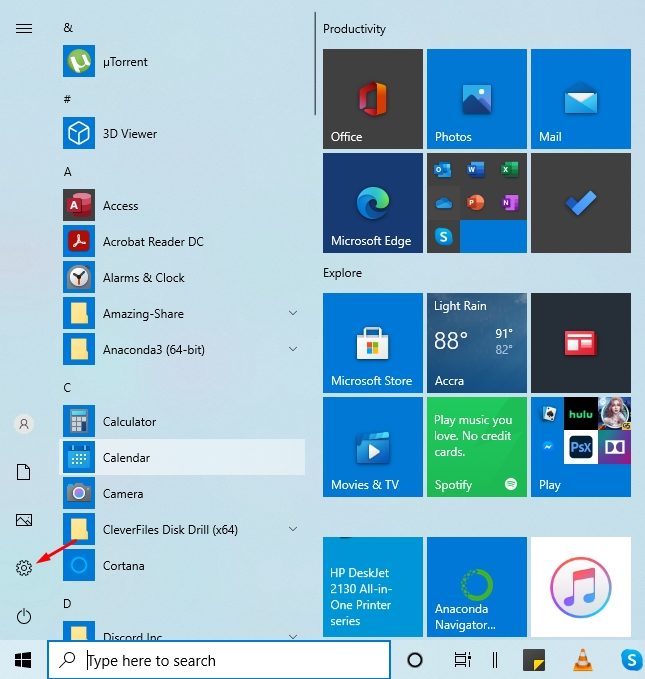Launch Microsoft Edge tile
The width and height of the screenshot is (645, 679).
click(x=373, y=203)
